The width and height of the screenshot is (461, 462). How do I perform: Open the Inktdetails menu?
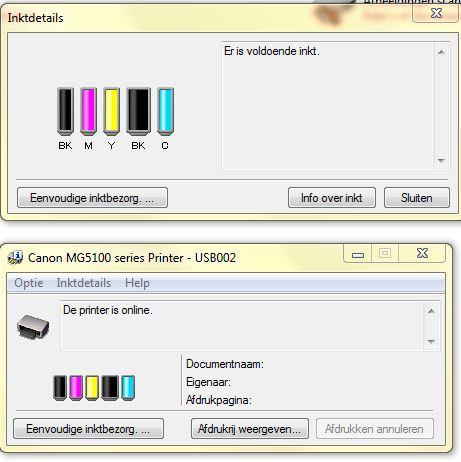[84, 283]
